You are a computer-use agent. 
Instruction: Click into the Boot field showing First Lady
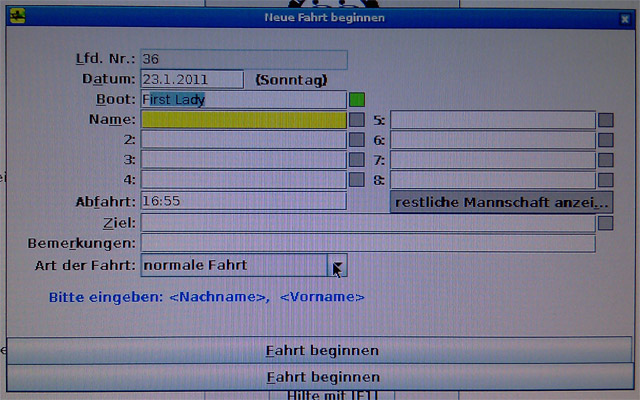(243, 100)
